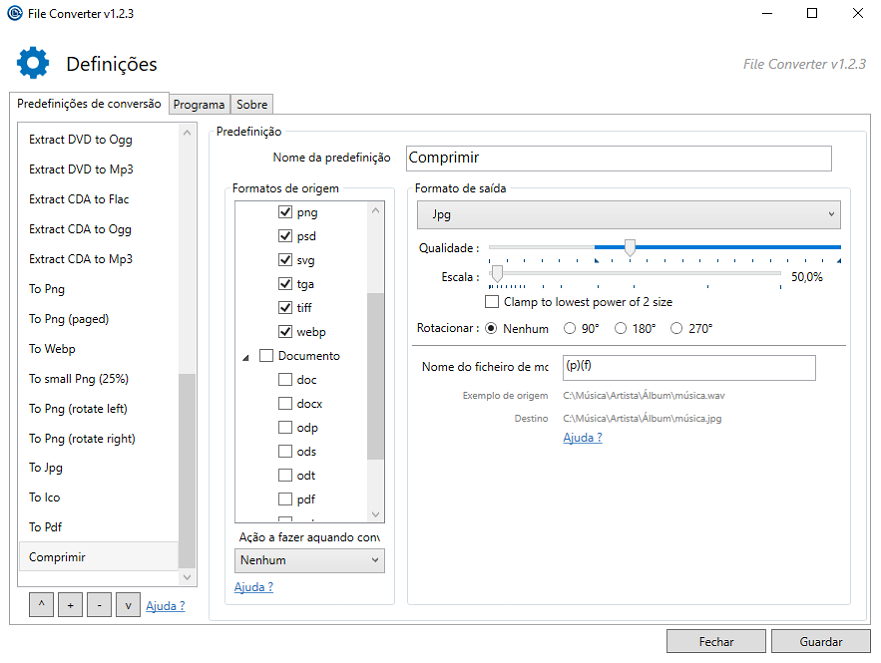881x663 pixels.
Task: Click the remove preset (-) button
Action: pyautogui.click(x=98, y=605)
